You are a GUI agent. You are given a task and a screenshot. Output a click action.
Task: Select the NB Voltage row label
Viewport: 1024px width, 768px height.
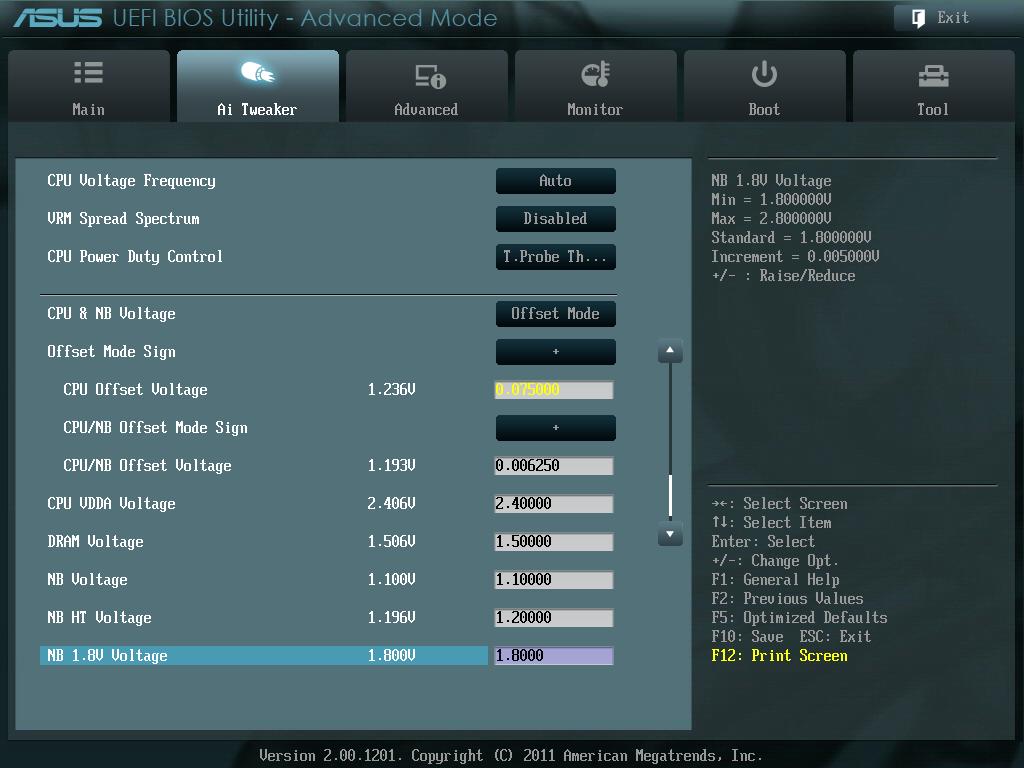88,579
